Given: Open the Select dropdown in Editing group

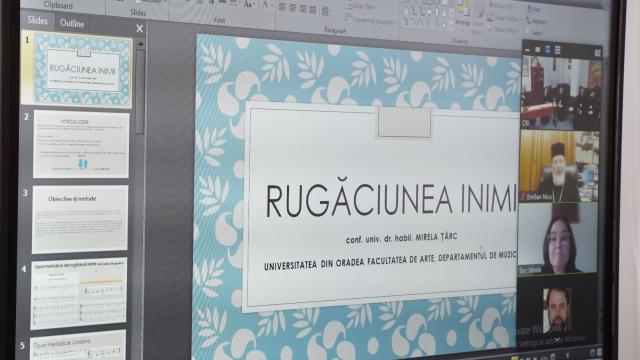Looking at the screenshot, I should tap(535, 33).
